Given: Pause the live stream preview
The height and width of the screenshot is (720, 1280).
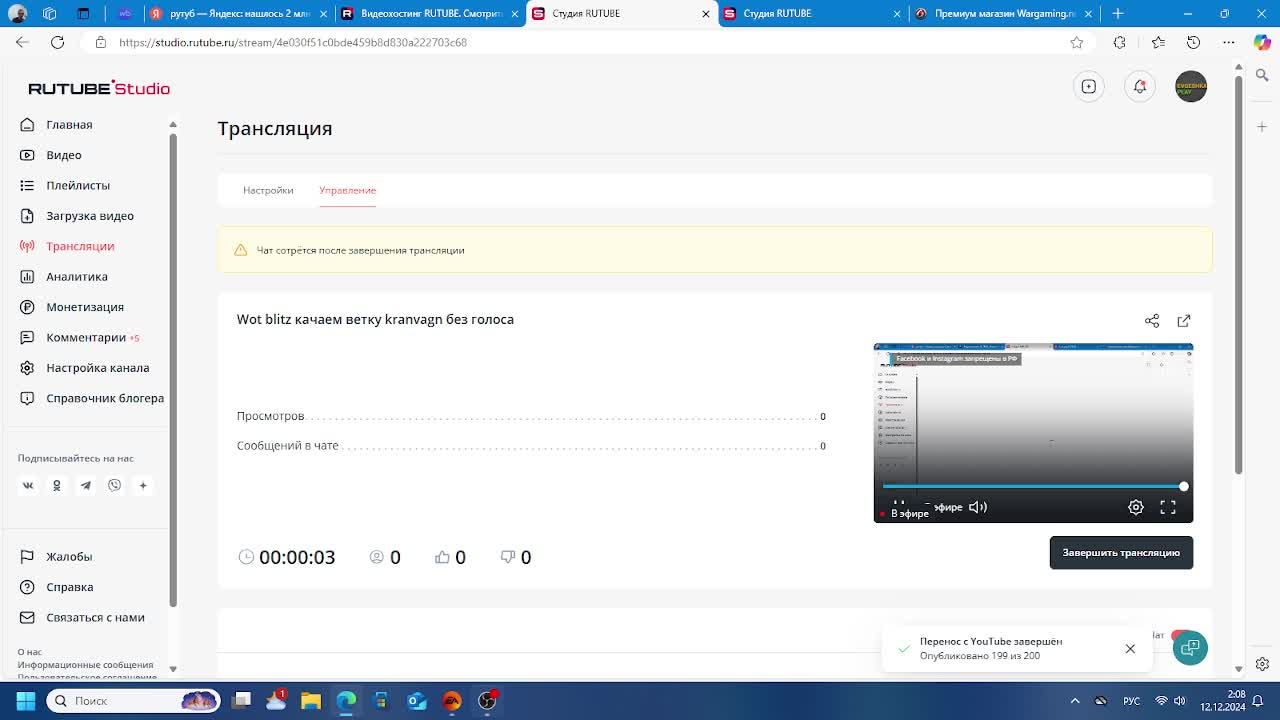Looking at the screenshot, I should pyautogui.click(x=898, y=505).
